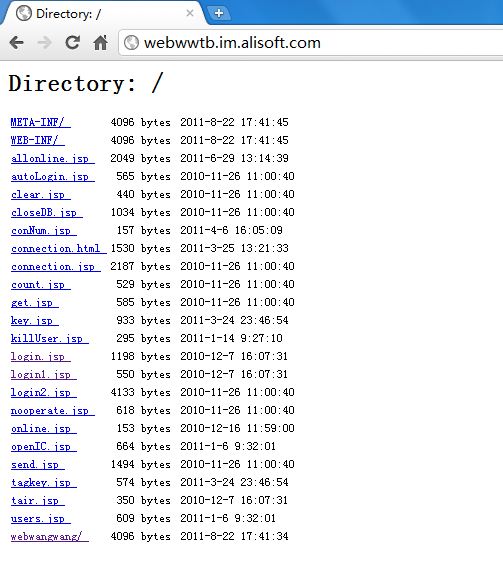Screen dimensions: 503x566
Task: Open tagkey.jsp file link
Action: click(44, 483)
